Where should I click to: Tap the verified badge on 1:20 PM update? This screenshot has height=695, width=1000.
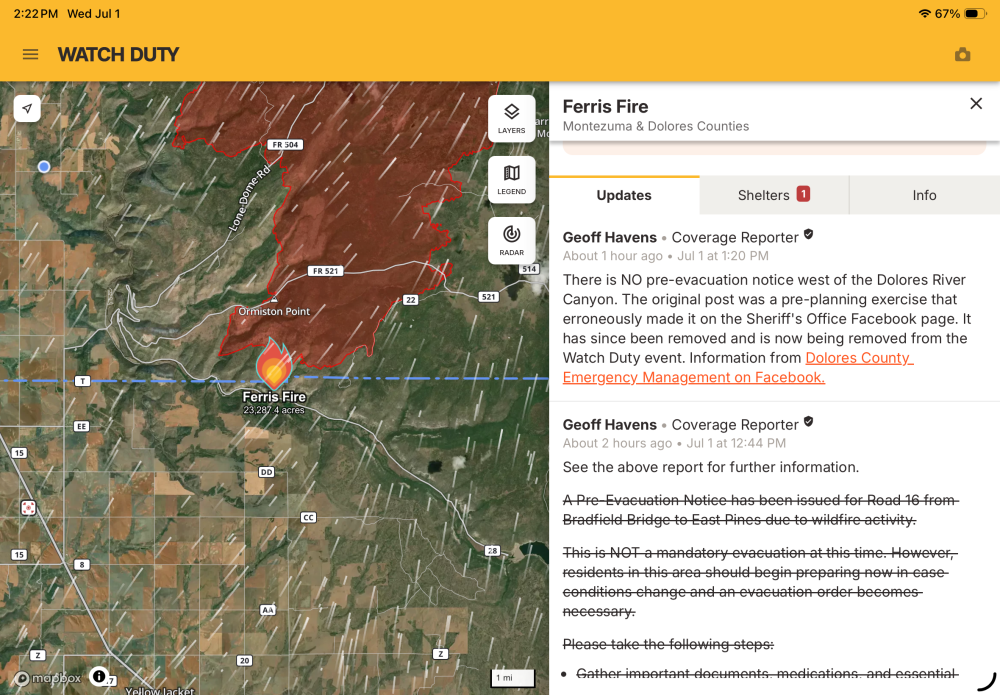point(808,235)
